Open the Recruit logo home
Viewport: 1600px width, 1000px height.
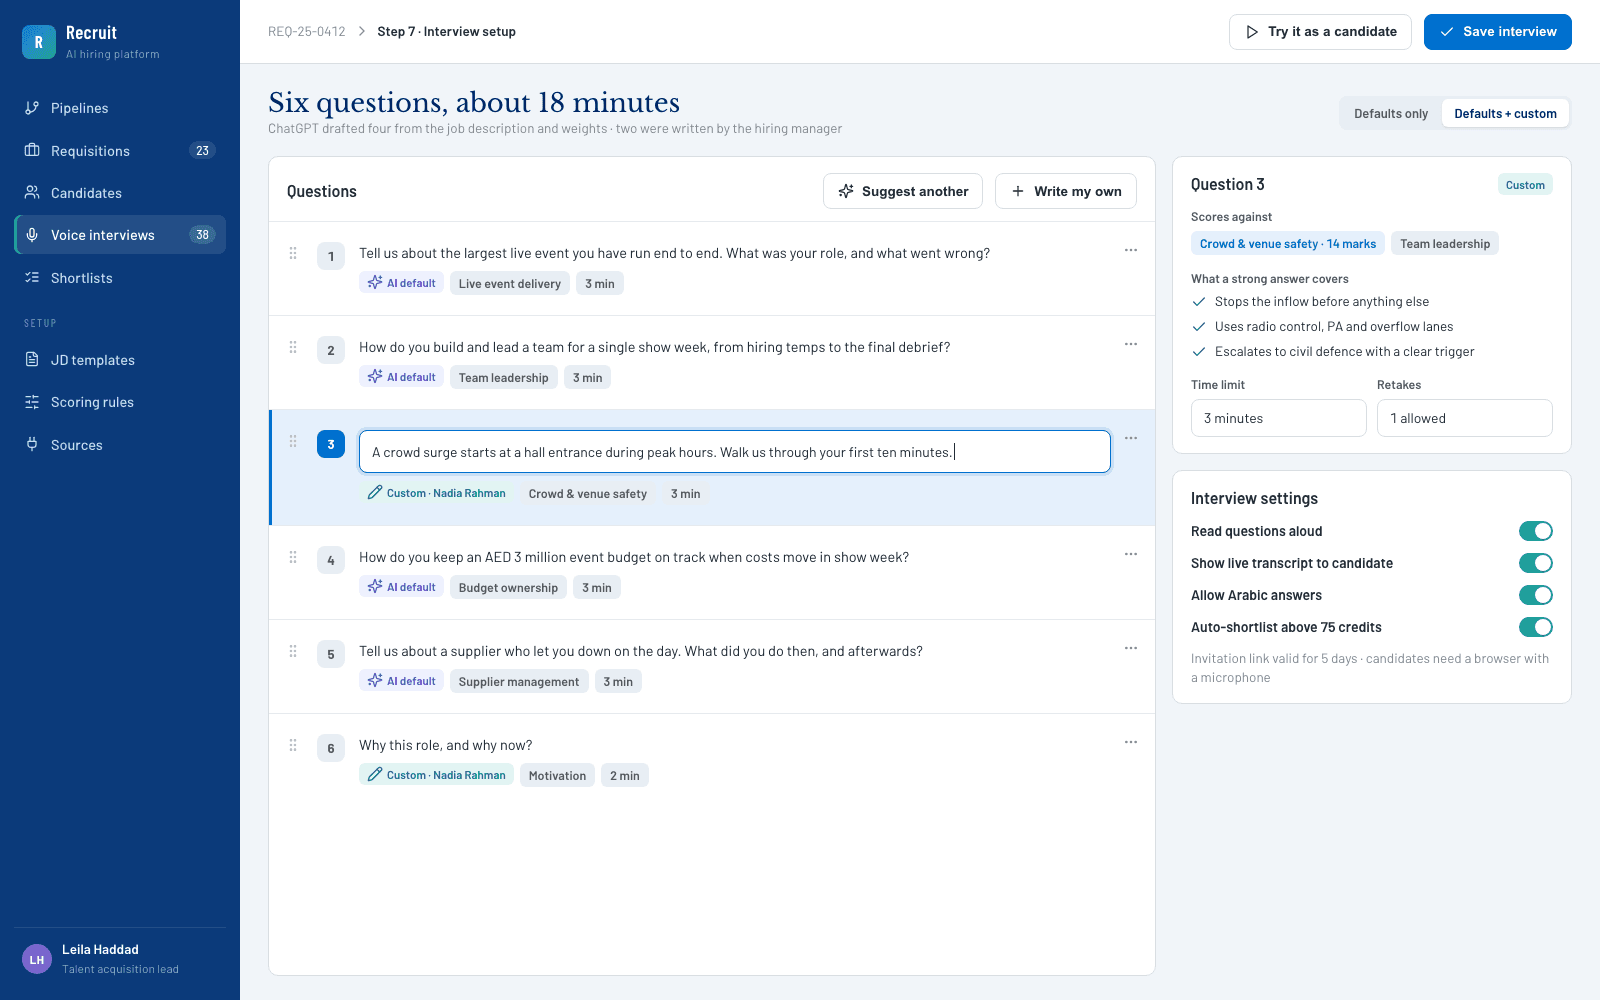(39, 42)
